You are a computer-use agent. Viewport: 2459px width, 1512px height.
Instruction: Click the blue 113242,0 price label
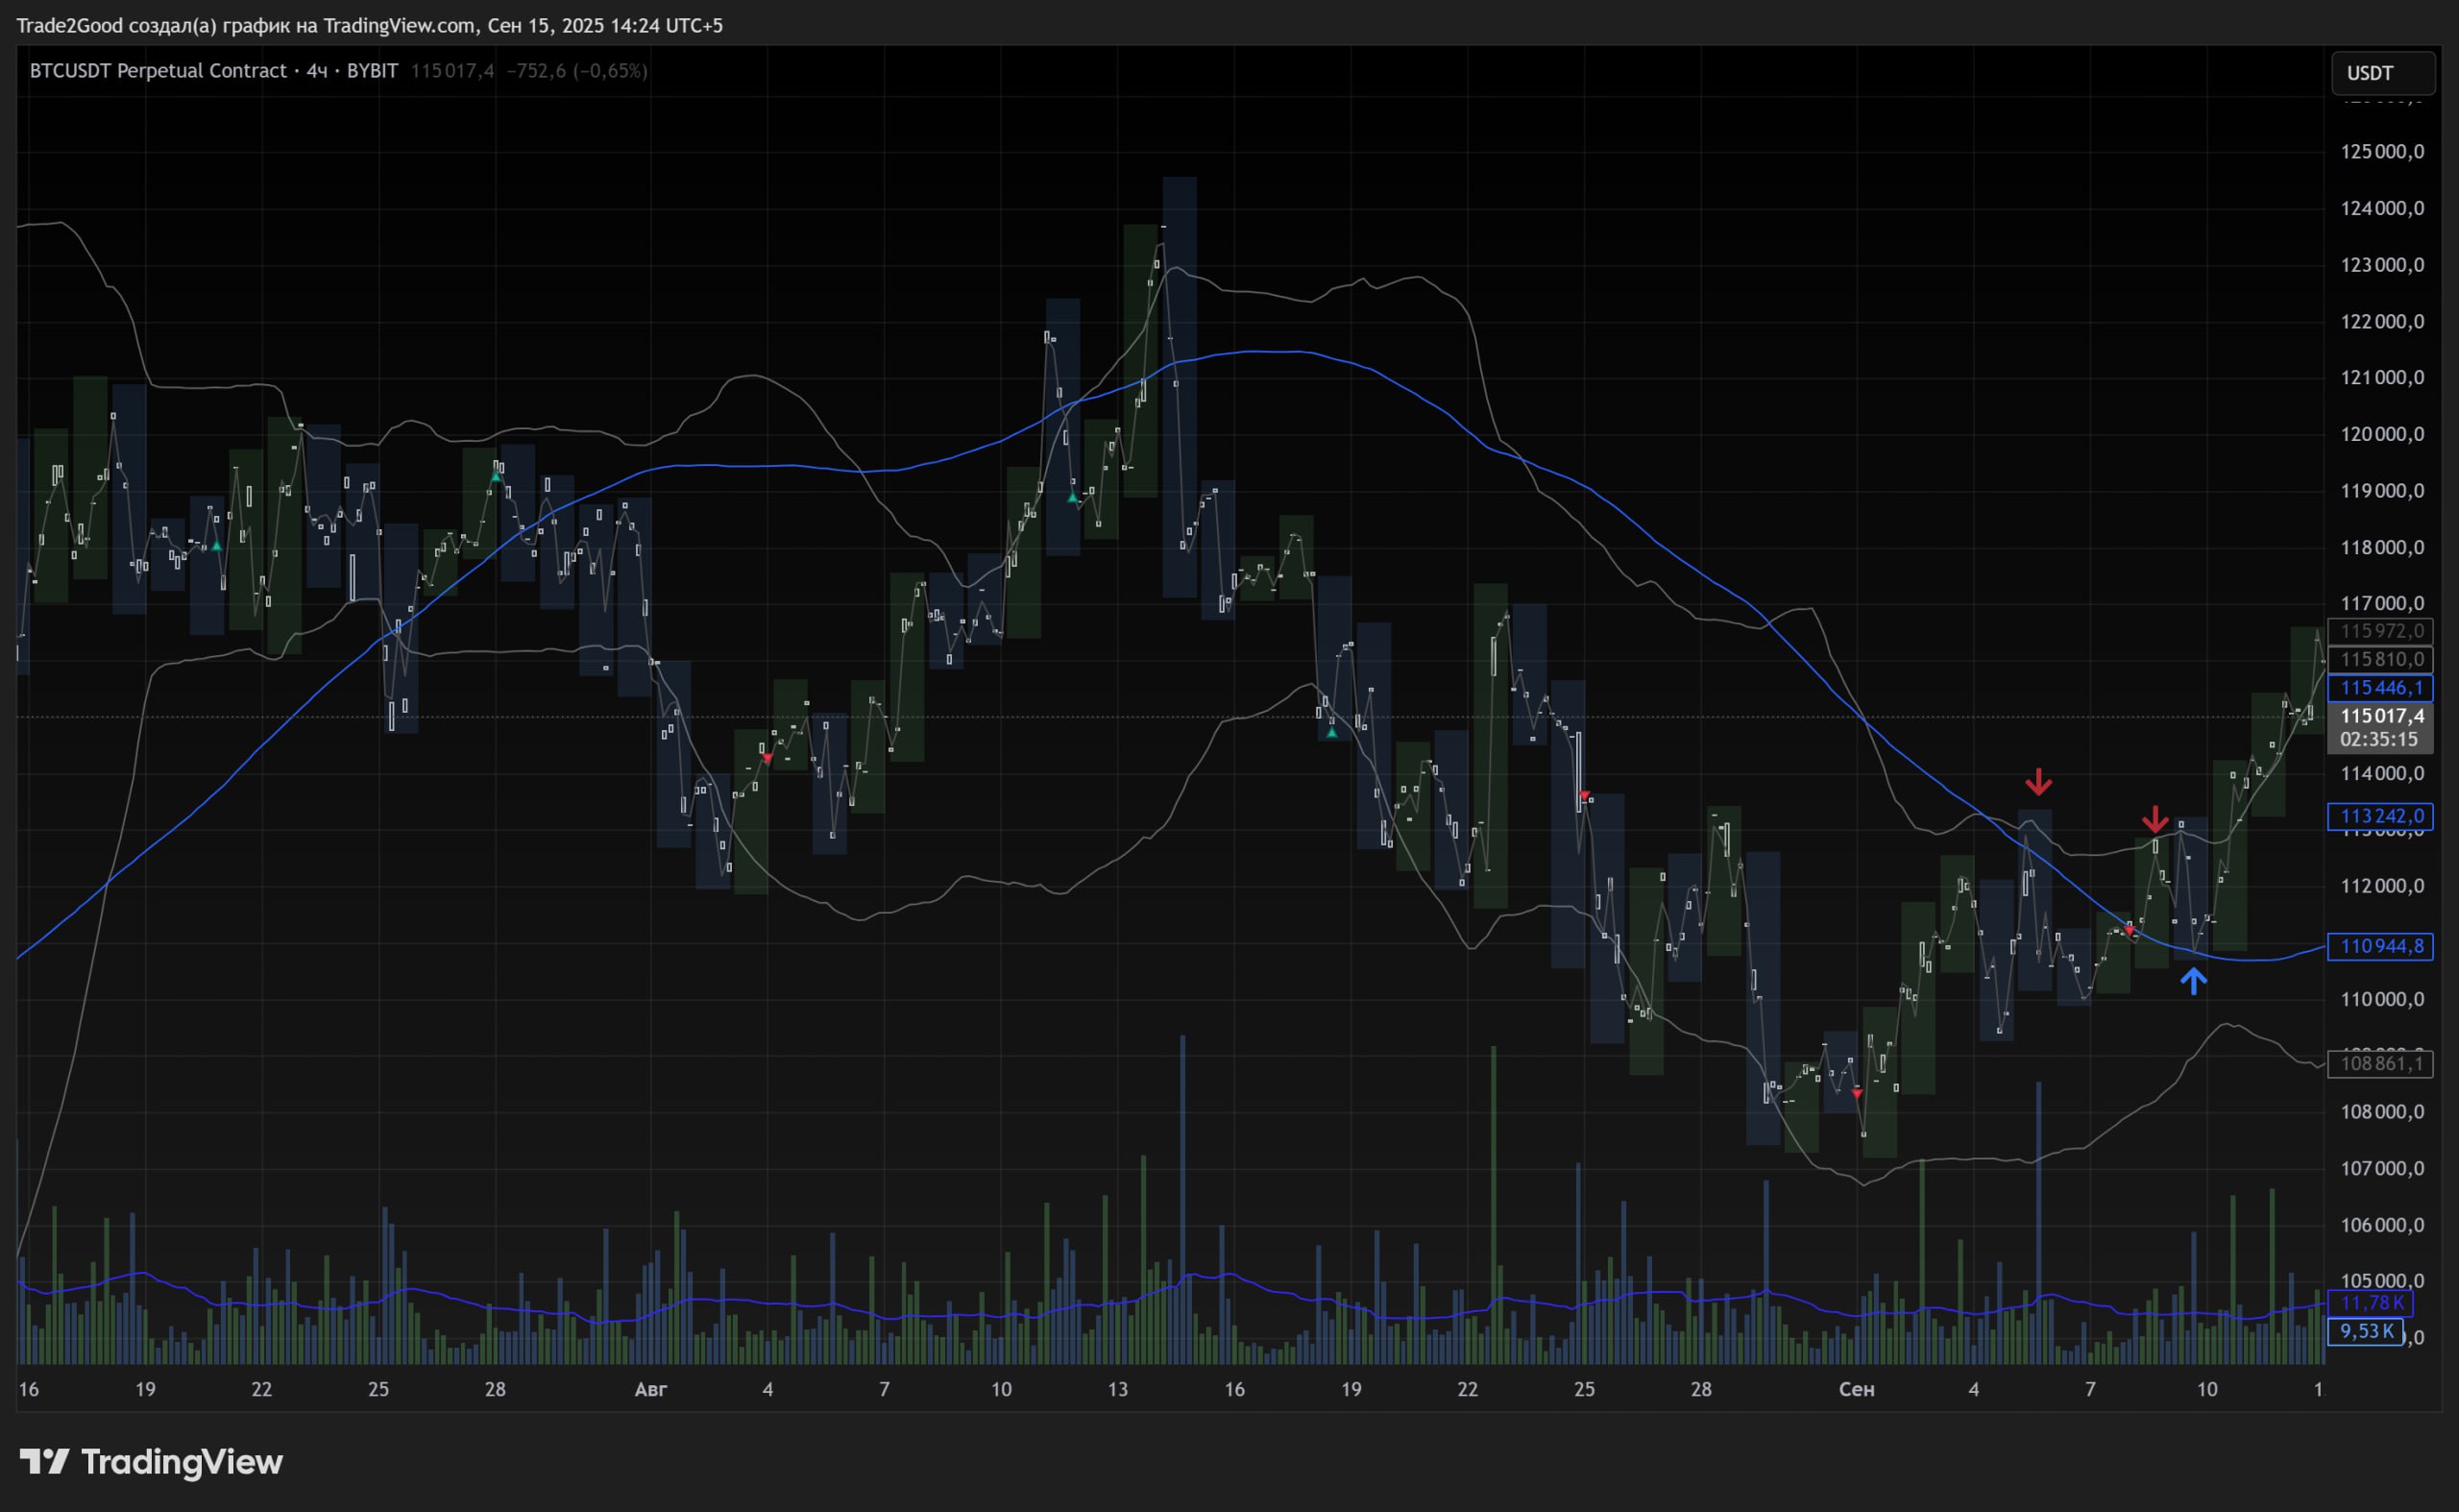(2381, 816)
